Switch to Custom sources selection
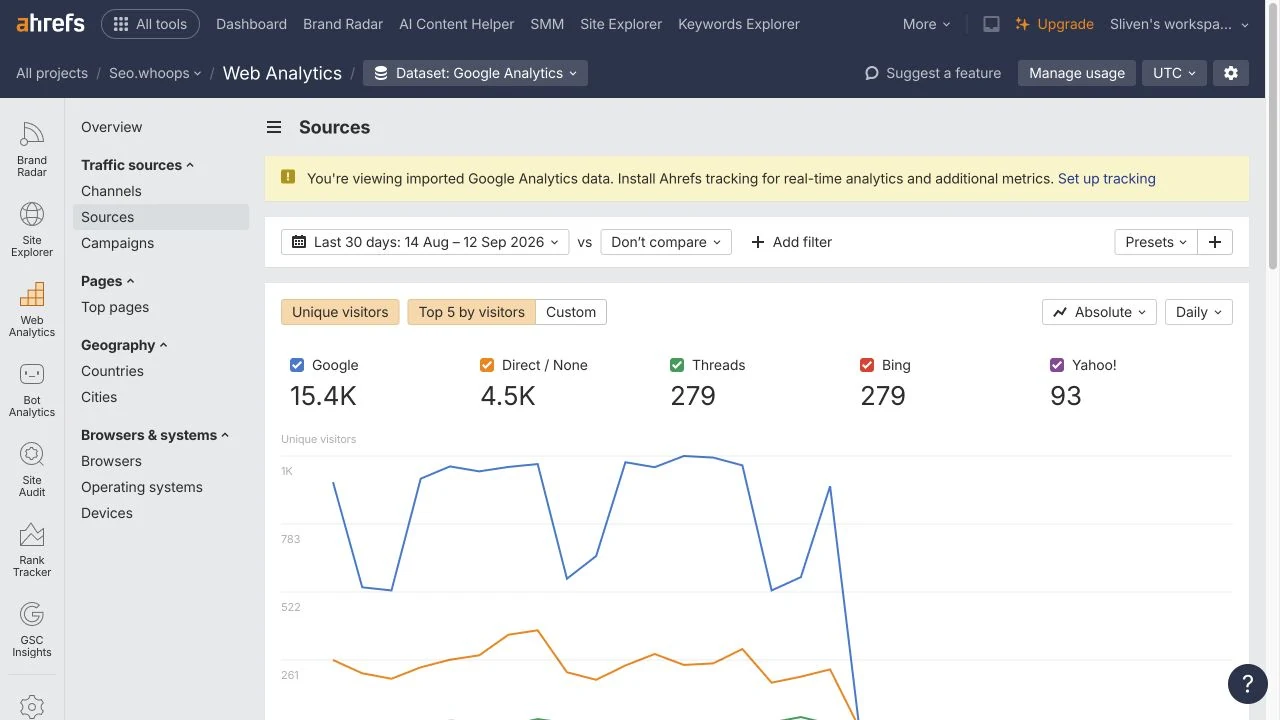 (x=571, y=312)
